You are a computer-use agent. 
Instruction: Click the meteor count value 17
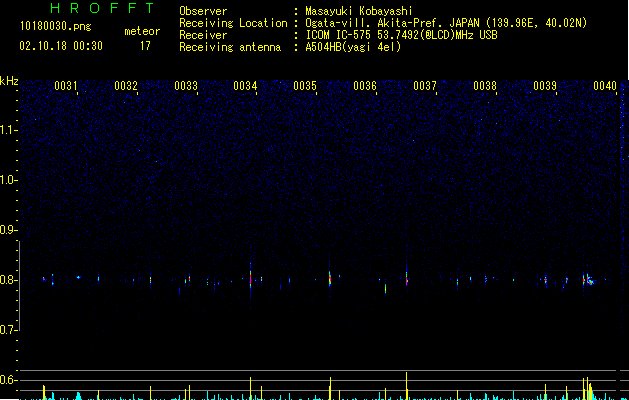click(145, 46)
